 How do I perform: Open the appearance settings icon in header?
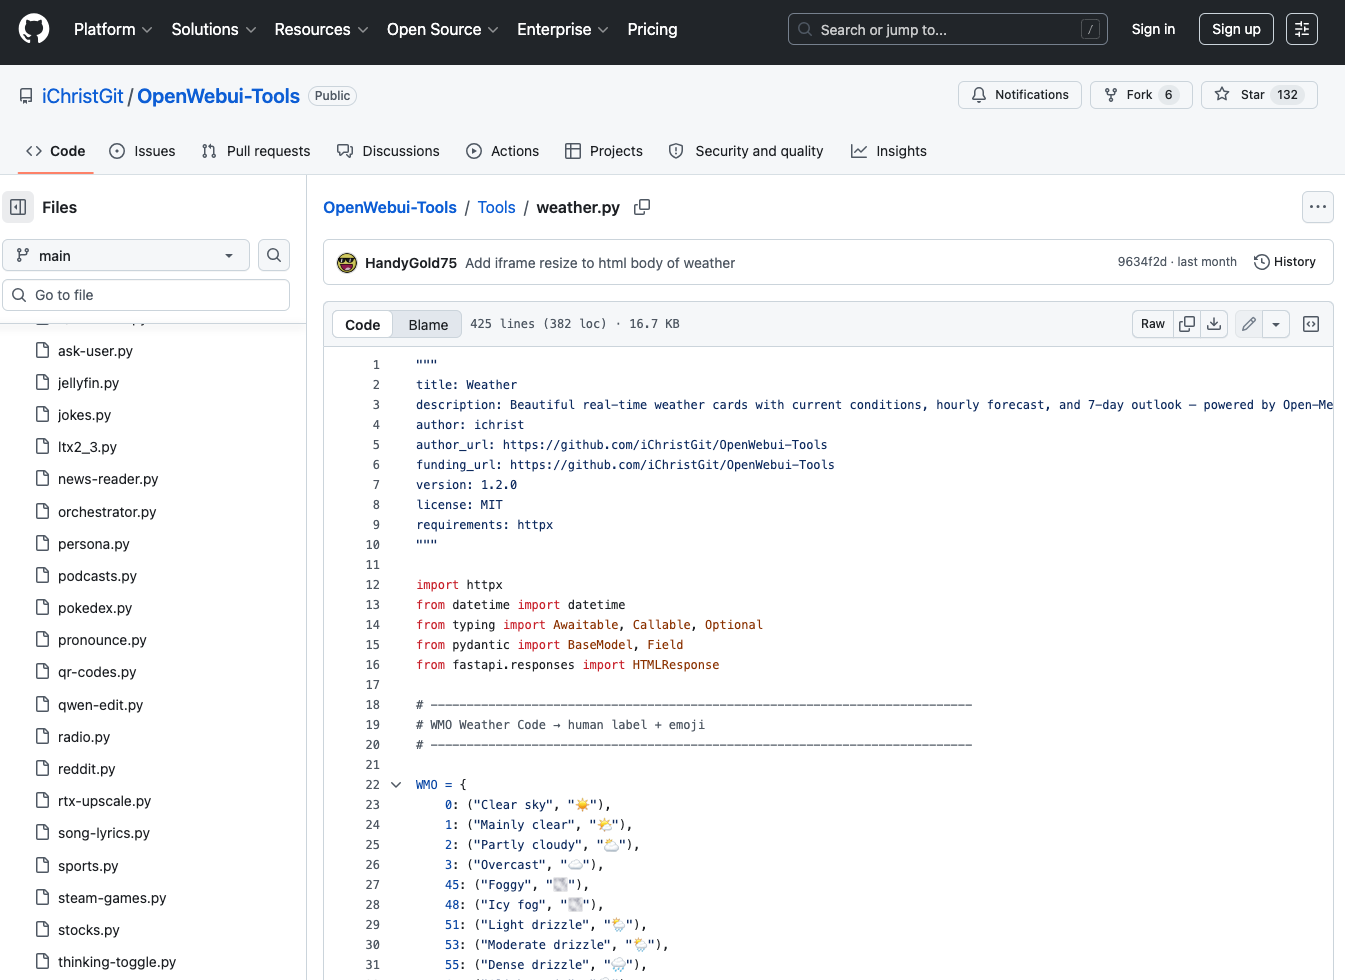tap(1302, 29)
